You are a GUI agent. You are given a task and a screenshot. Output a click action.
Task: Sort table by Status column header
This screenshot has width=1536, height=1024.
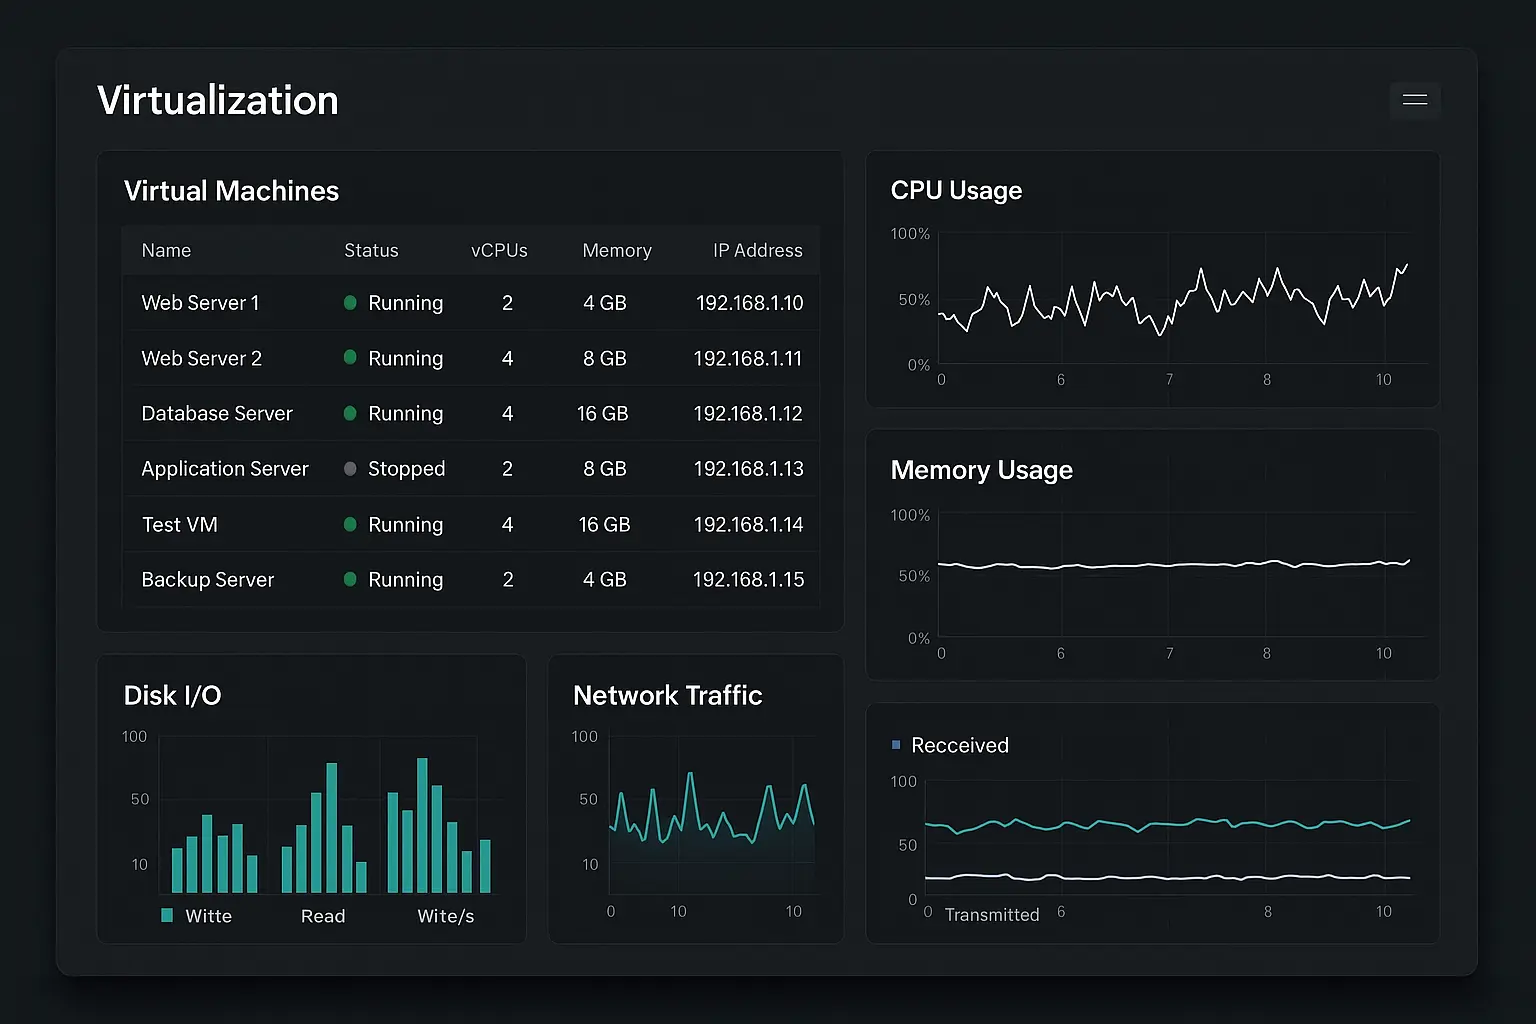pyautogui.click(x=371, y=250)
